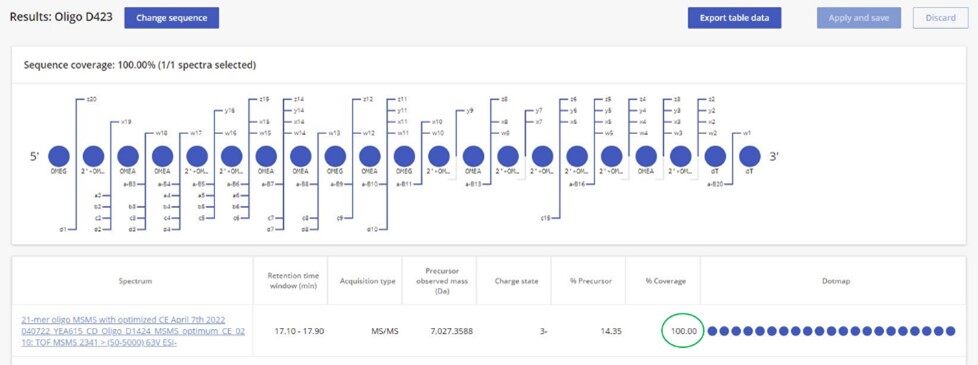Viewport: 978px width, 365px height.
Task: Select the nucleotide circle under the w1 bracket
Action: (x=750, y=157)
